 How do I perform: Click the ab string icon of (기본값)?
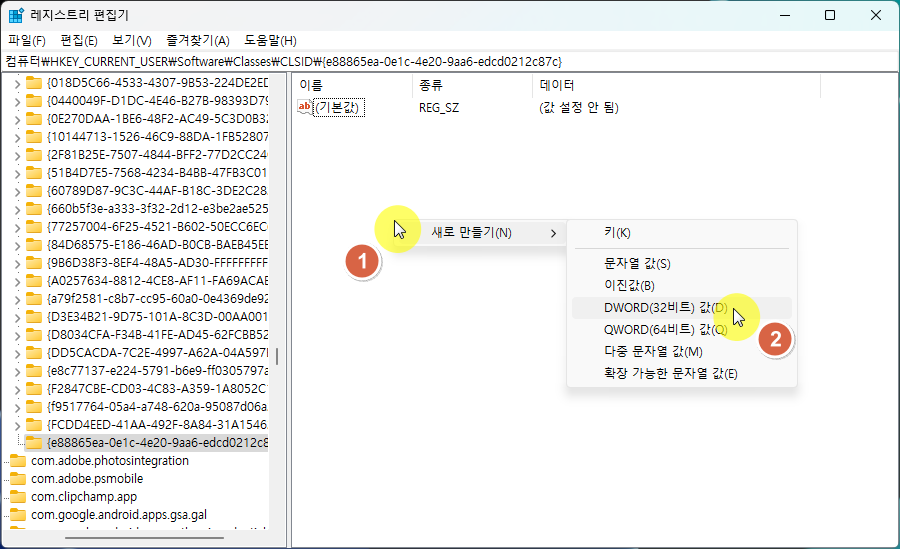coord(305,107)
